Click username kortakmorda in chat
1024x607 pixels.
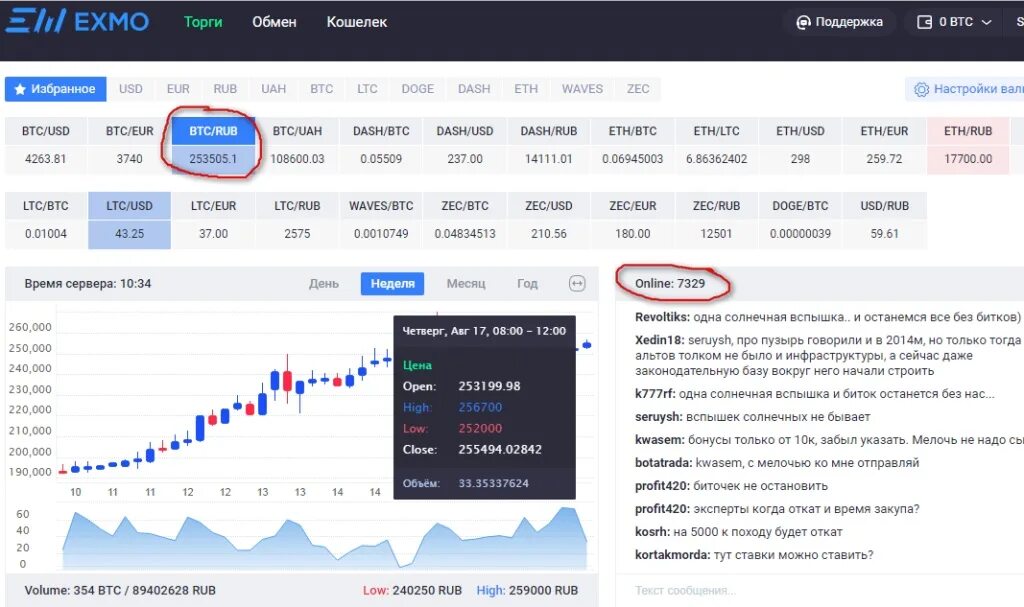[673, 555]
